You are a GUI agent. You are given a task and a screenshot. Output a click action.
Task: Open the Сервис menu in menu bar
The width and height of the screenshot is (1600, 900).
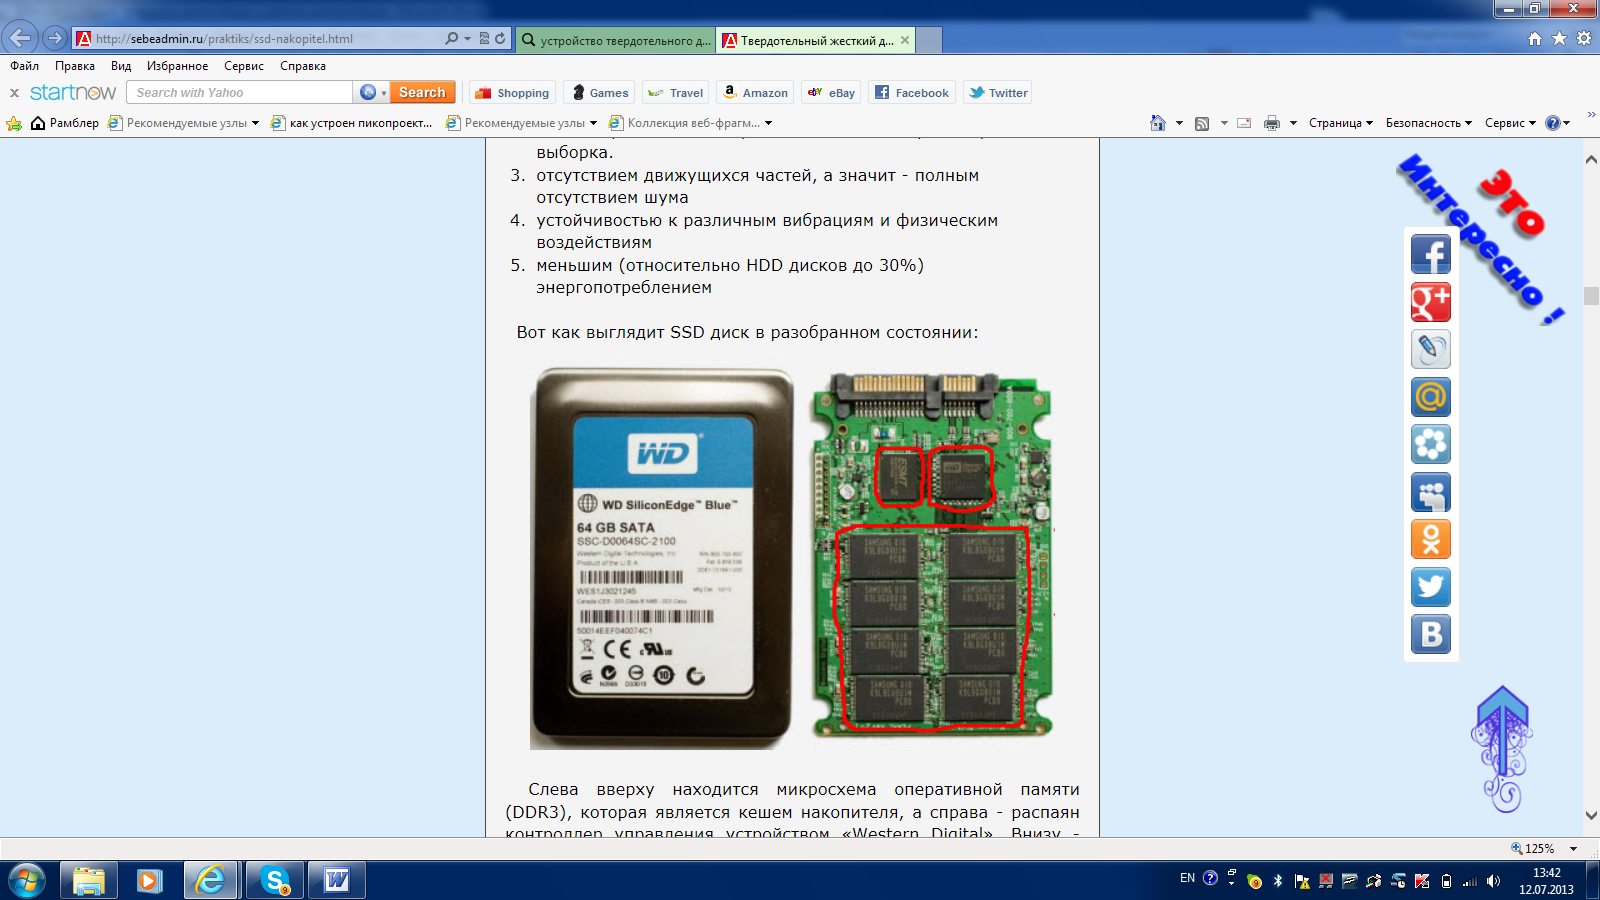click(x=244, y=66)
